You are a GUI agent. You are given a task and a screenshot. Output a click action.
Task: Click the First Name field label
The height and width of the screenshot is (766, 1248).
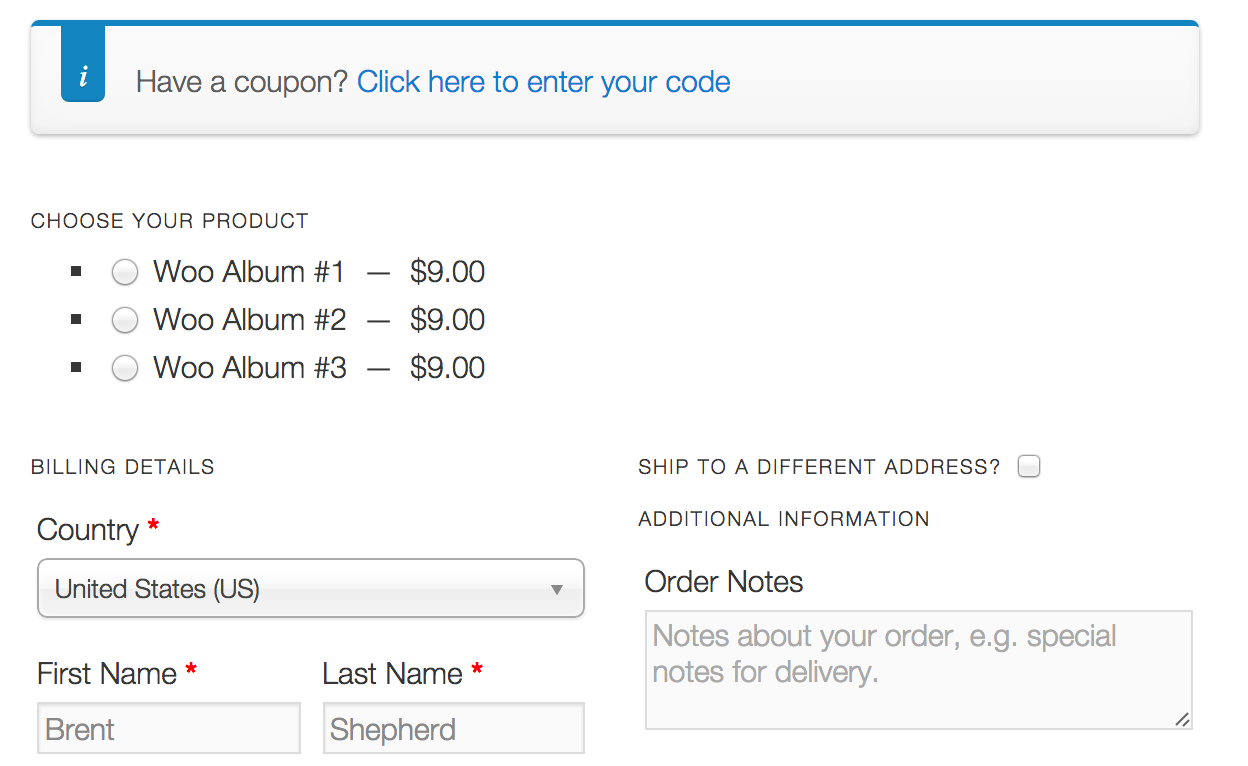pos(107,674)
